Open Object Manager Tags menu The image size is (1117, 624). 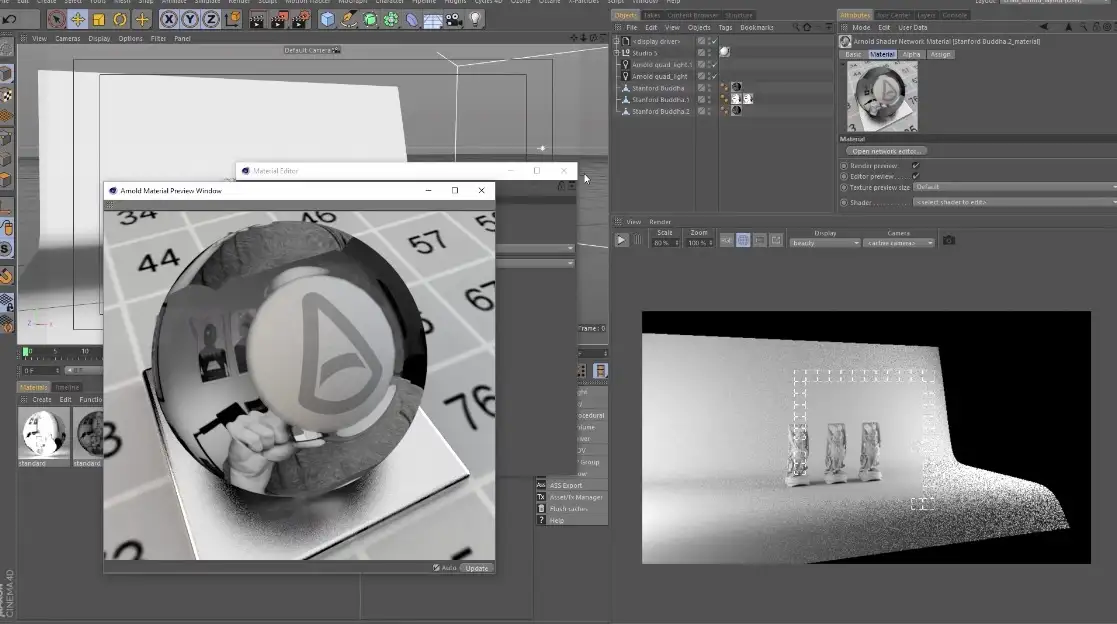point(725,27)
